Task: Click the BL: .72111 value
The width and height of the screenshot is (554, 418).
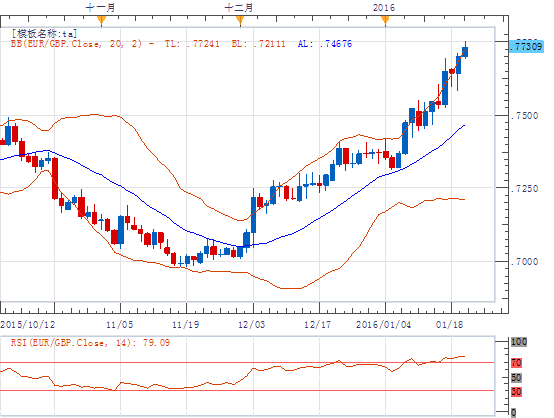Action: coord(258,44)
